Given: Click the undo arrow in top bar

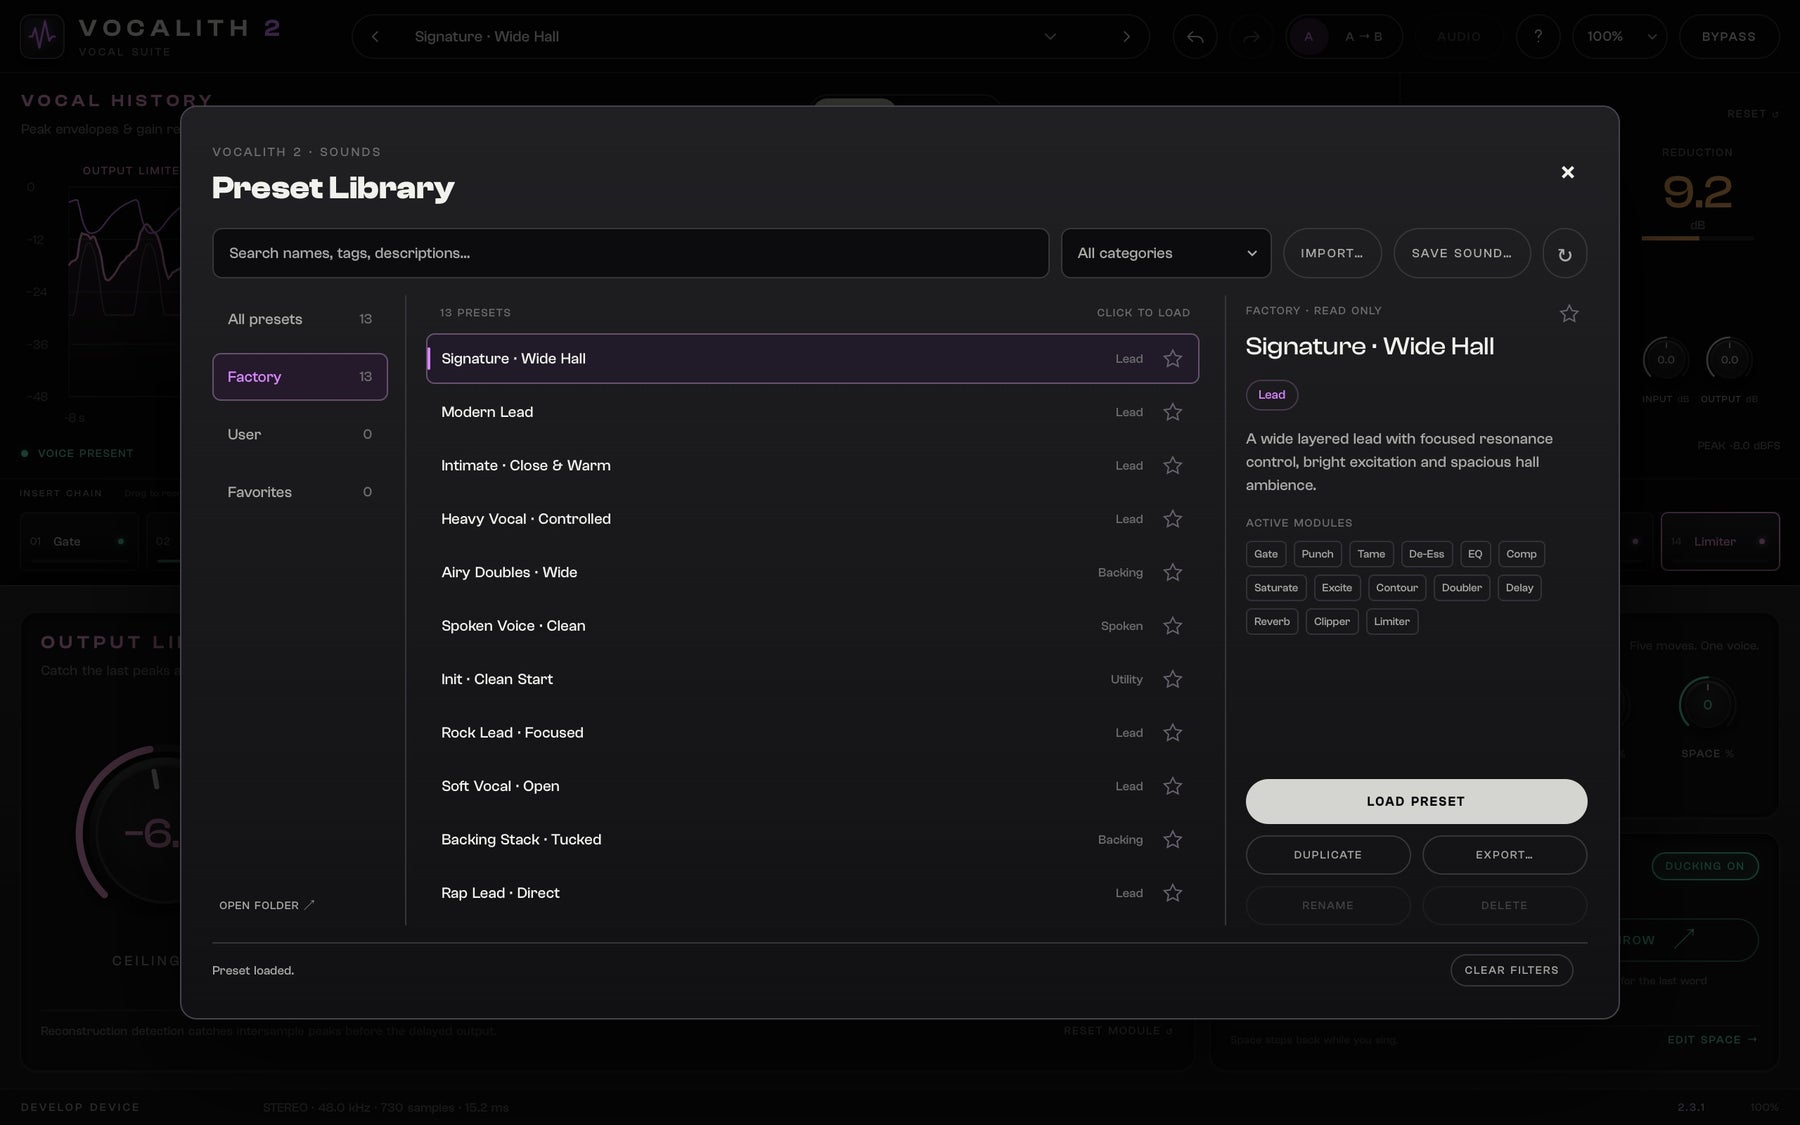Looking at the screenshot, I should (1195, 37).
